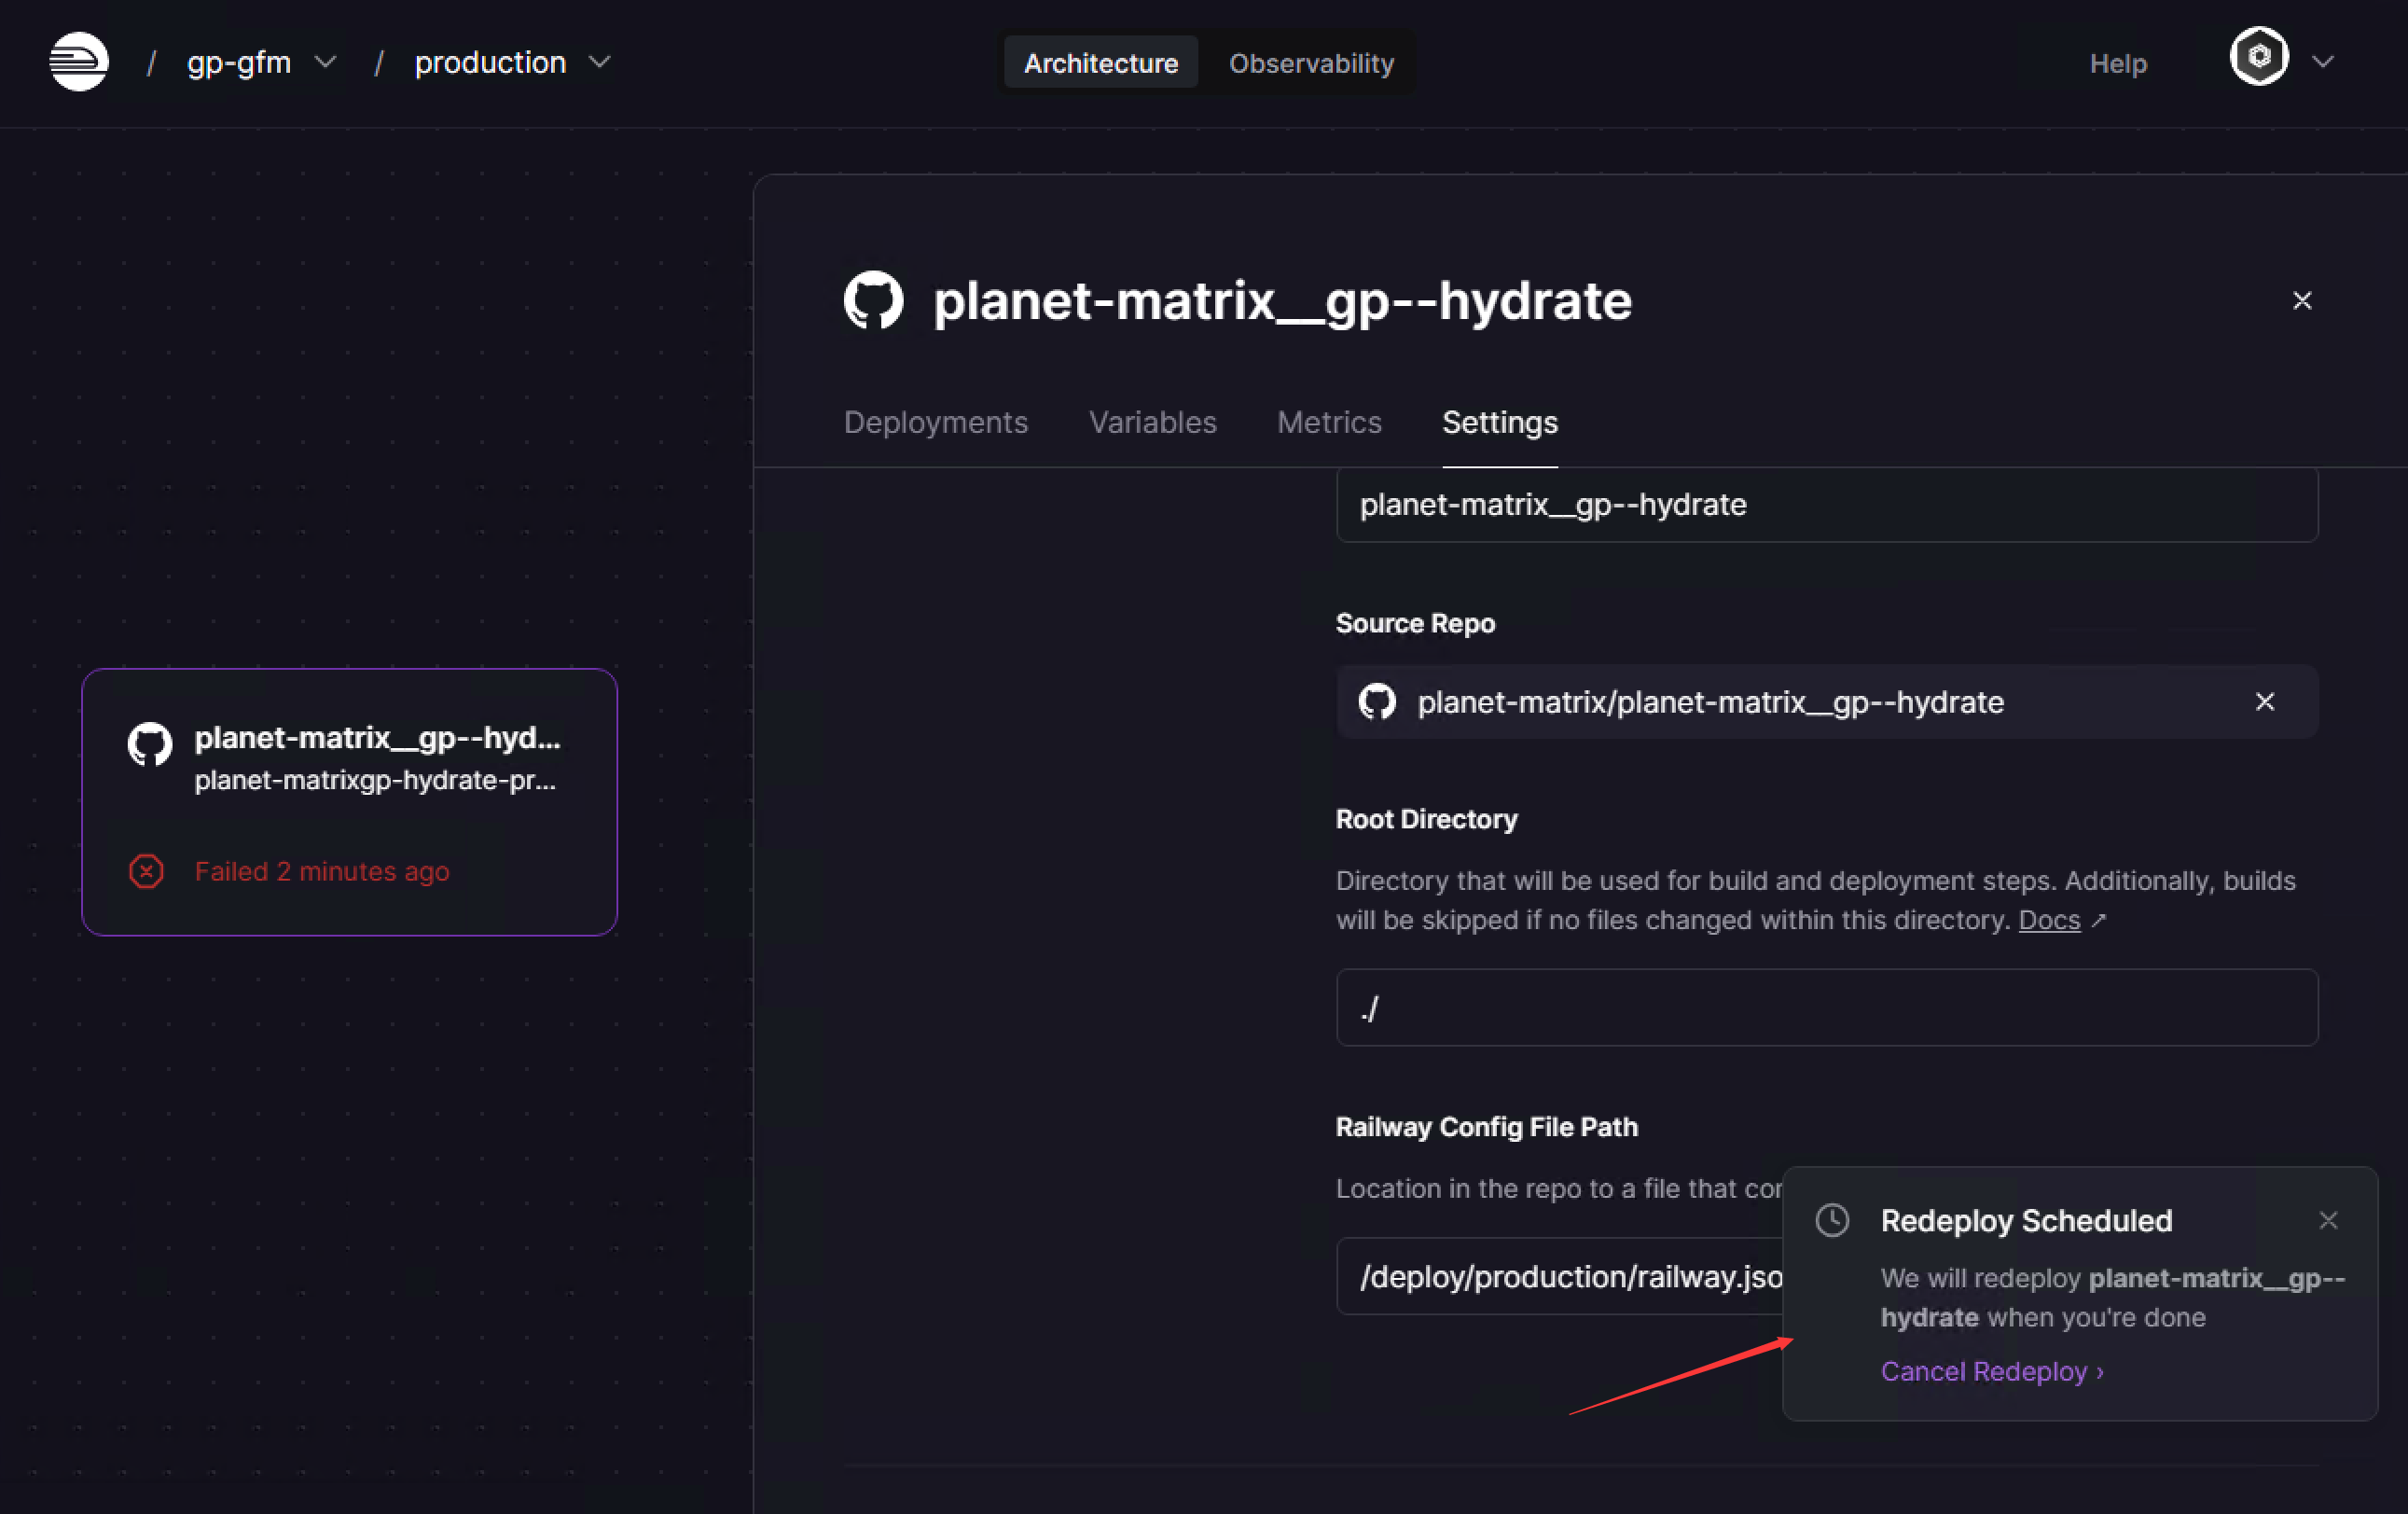This screenshot has width=2408, height=1514.
Task: Click the Cancel Redeploy link
Action: [1991, 1371]
